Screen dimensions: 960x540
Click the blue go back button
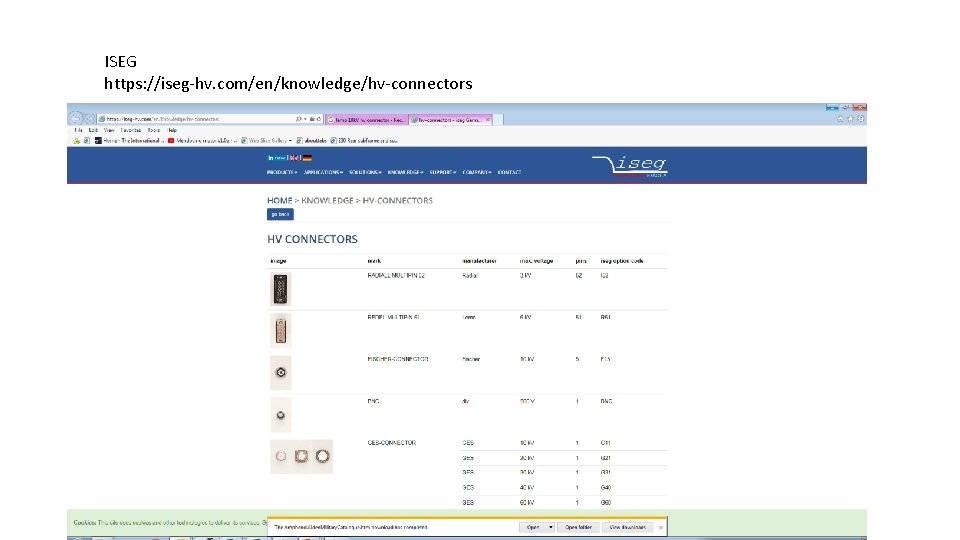click(280, 214)
